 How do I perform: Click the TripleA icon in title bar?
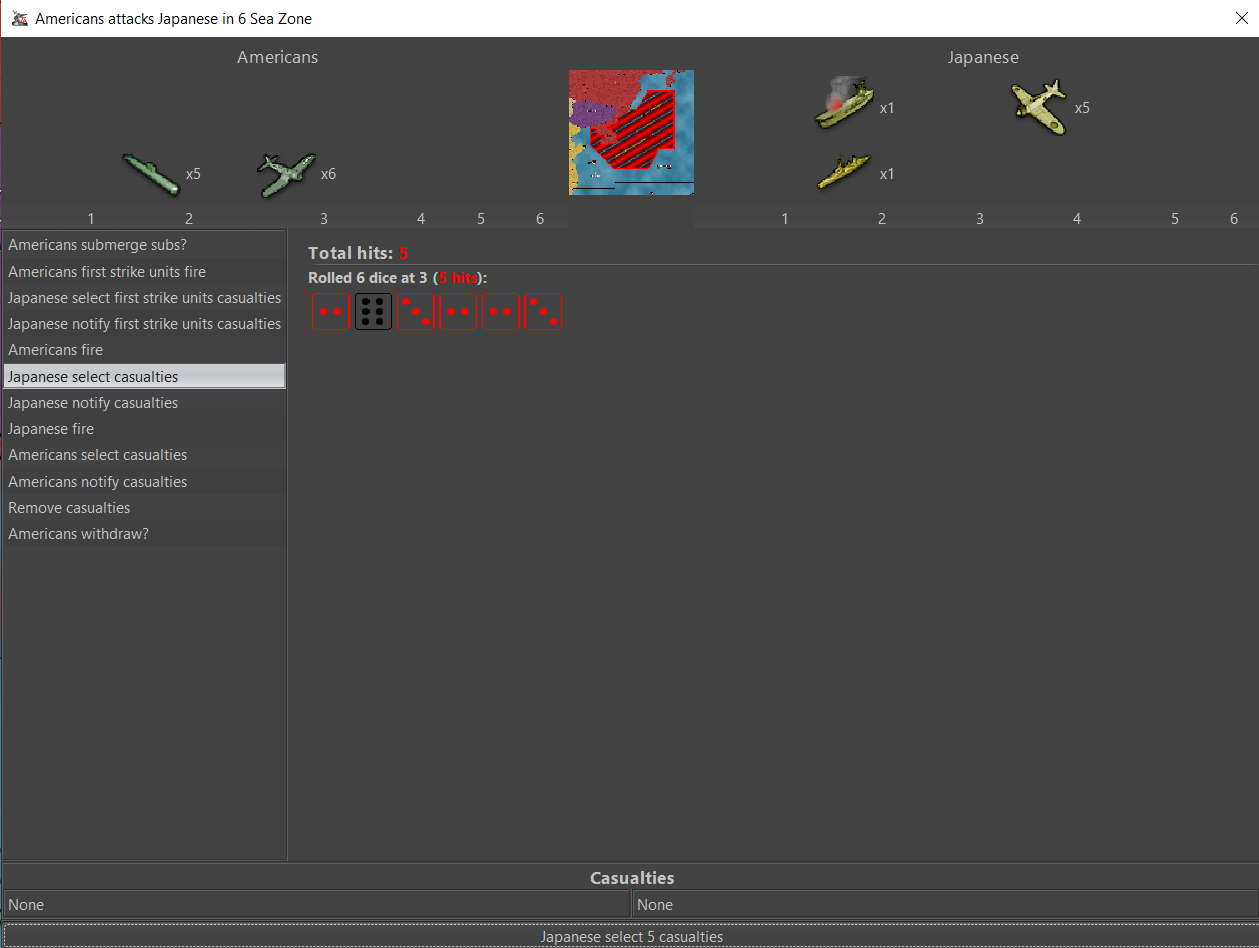[19, 19]
